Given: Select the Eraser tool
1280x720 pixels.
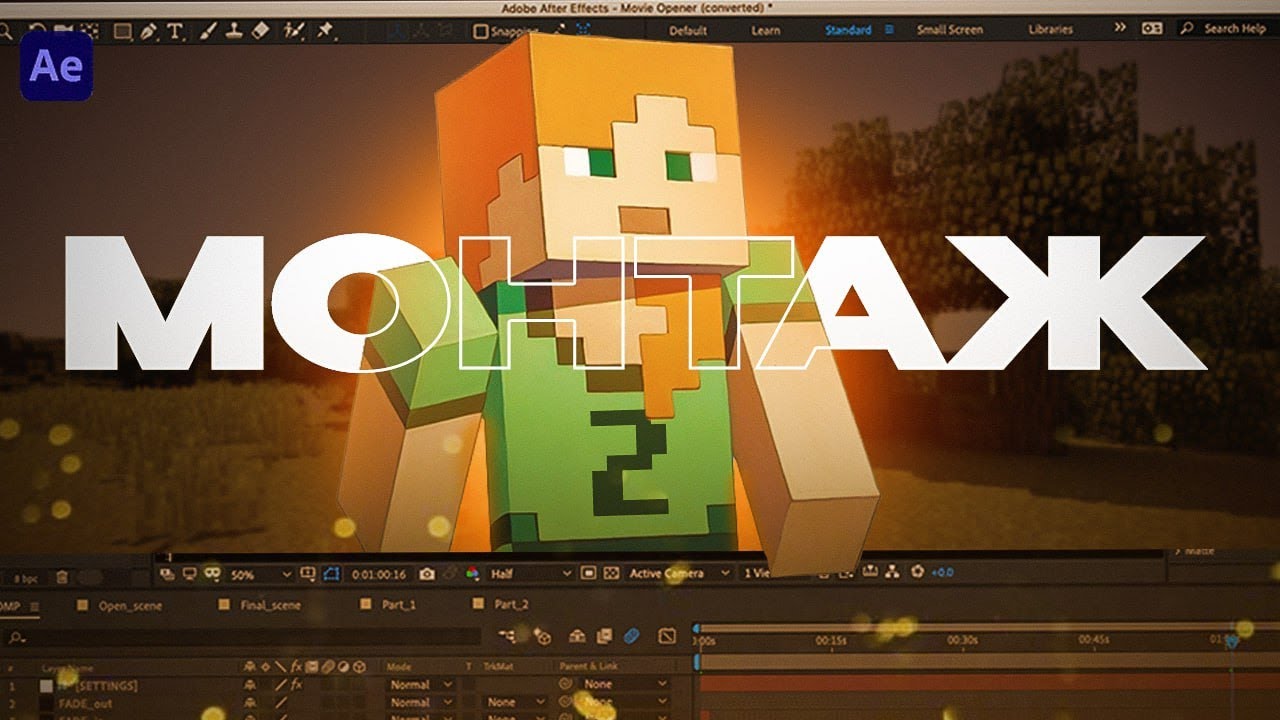Looking at the screenshot, I should point(259,31).
